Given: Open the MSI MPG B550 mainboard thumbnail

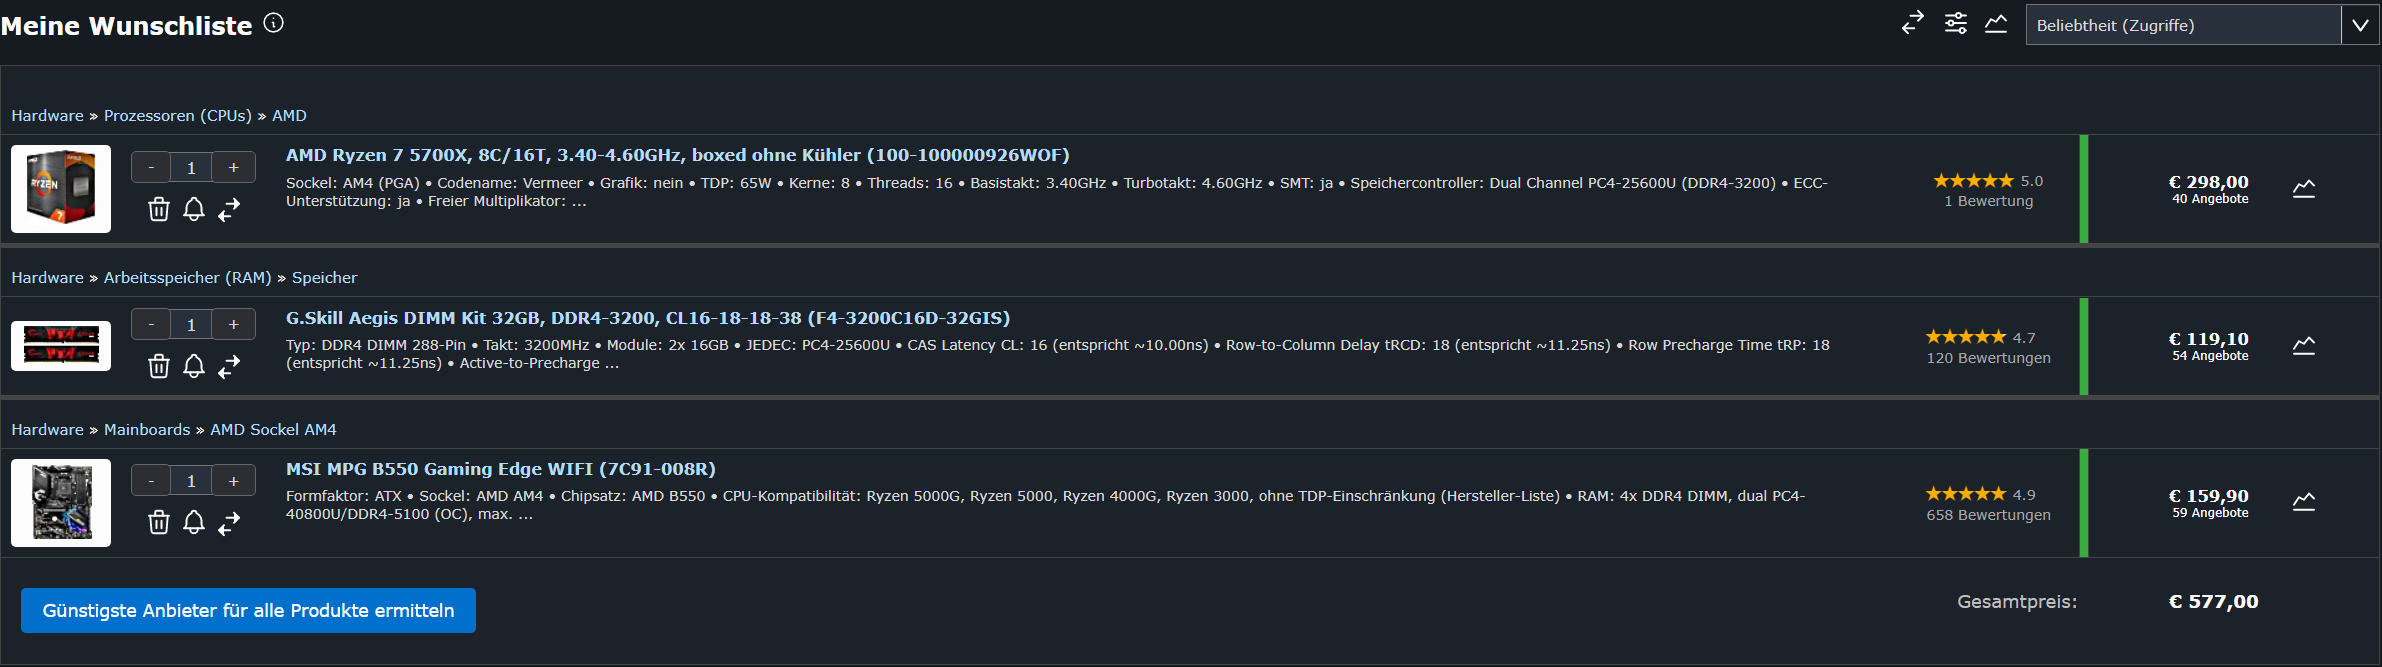Looking at the screenshot, I should [61, 503].
